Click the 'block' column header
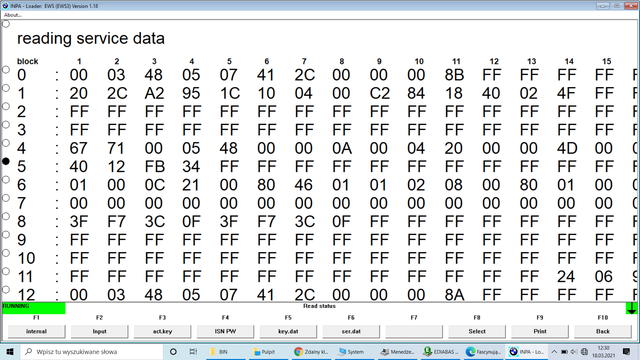640x360 pixels. [27, 61]
